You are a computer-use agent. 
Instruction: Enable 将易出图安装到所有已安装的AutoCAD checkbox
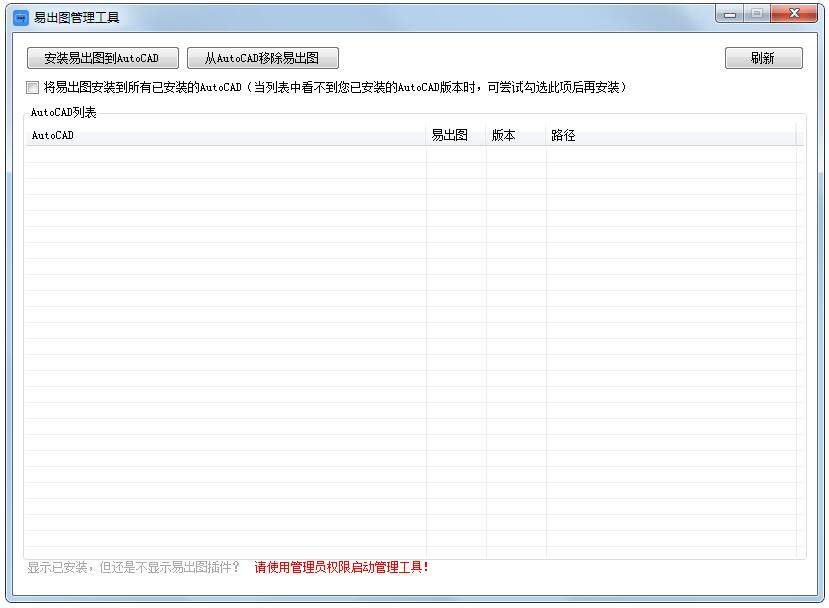[31, 88]
